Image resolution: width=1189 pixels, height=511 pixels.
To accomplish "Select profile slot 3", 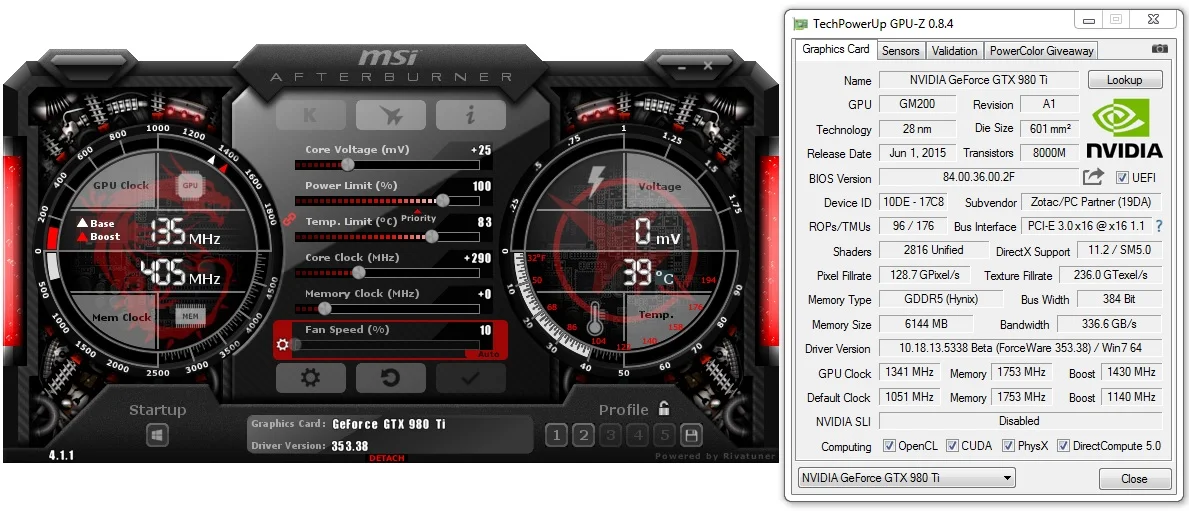I will tap(610, 435).
